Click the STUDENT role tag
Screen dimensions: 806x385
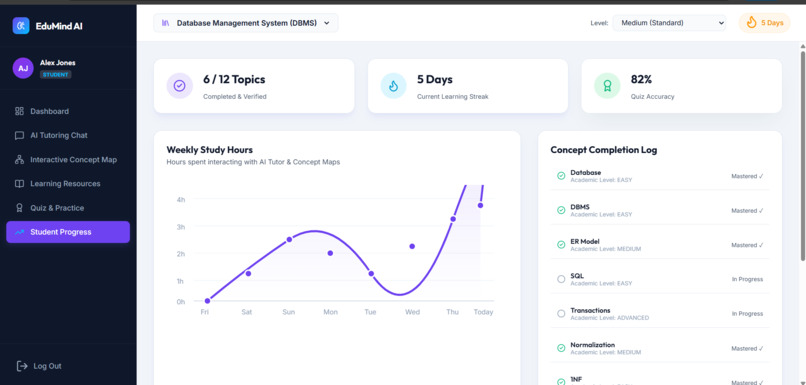[x=56, y=75]
